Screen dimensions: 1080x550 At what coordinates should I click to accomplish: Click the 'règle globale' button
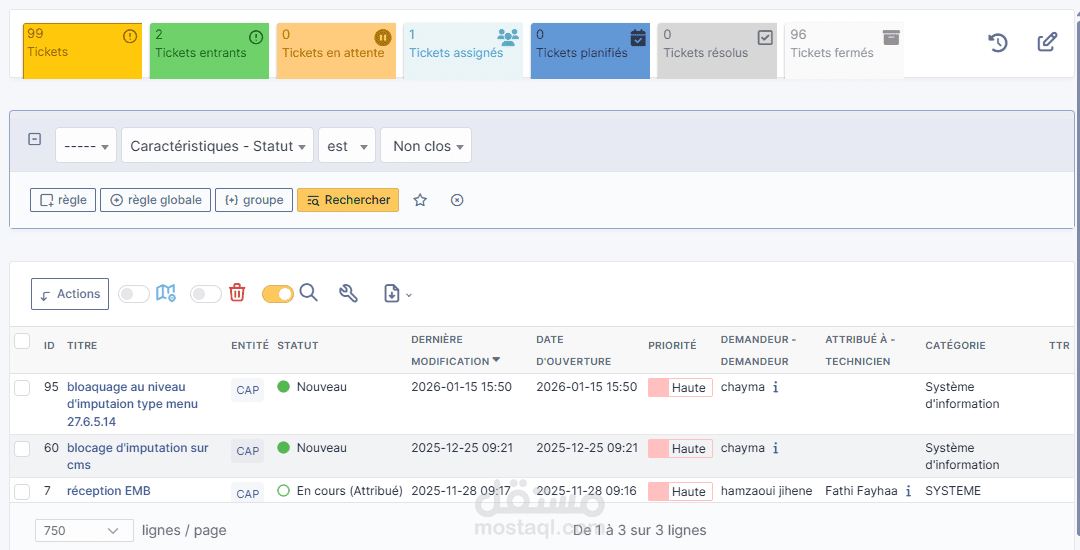click(x=156, y=200)
